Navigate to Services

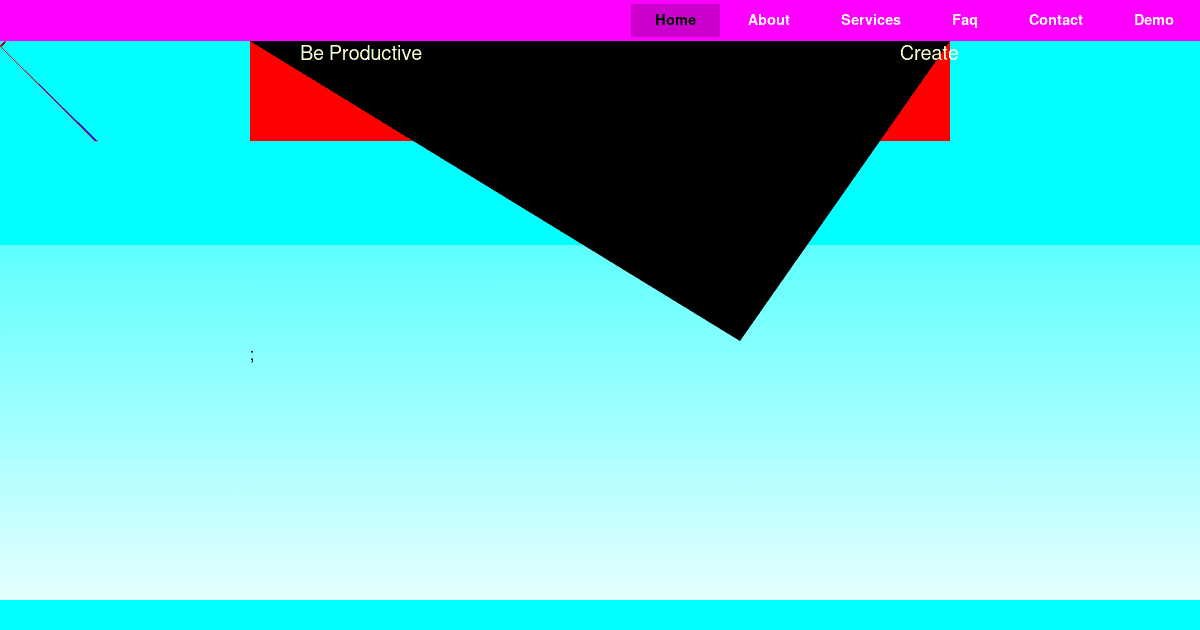click(870, 20)
